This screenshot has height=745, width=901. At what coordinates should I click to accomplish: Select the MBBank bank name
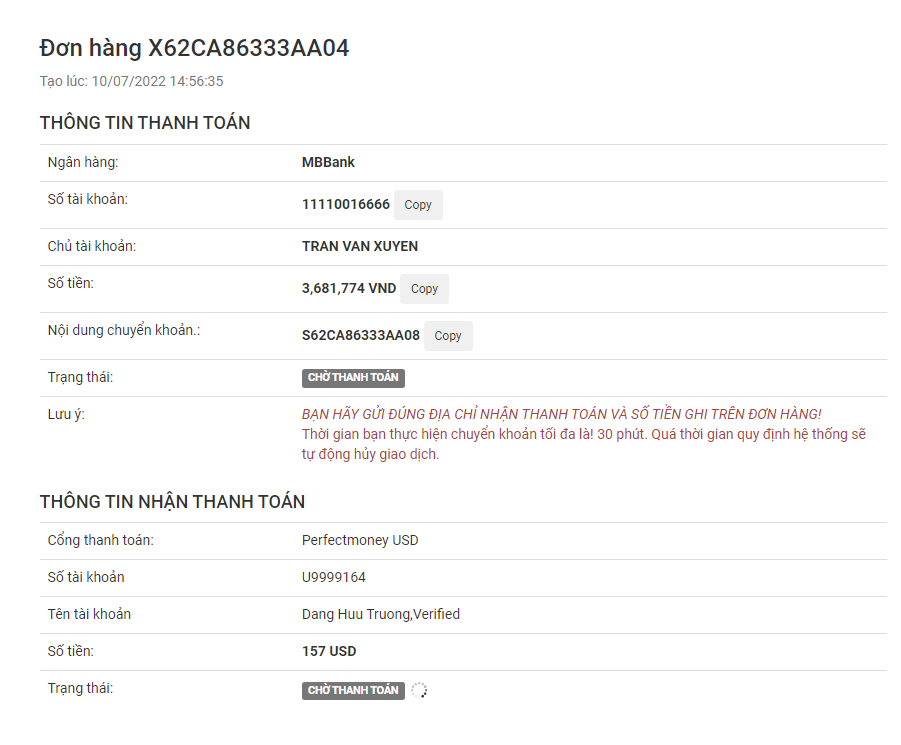(x=328, y=162)
